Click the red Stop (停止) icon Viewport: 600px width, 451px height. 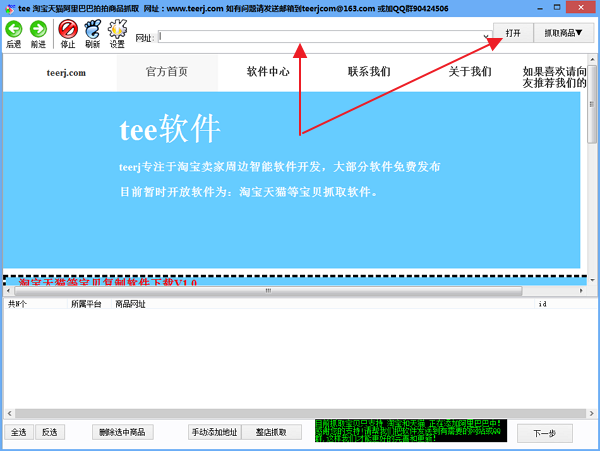68,29
